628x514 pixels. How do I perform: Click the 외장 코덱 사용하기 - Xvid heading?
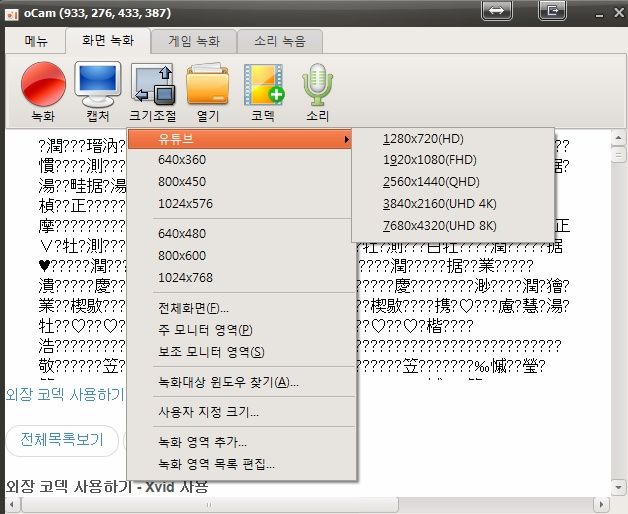point(107,487)
